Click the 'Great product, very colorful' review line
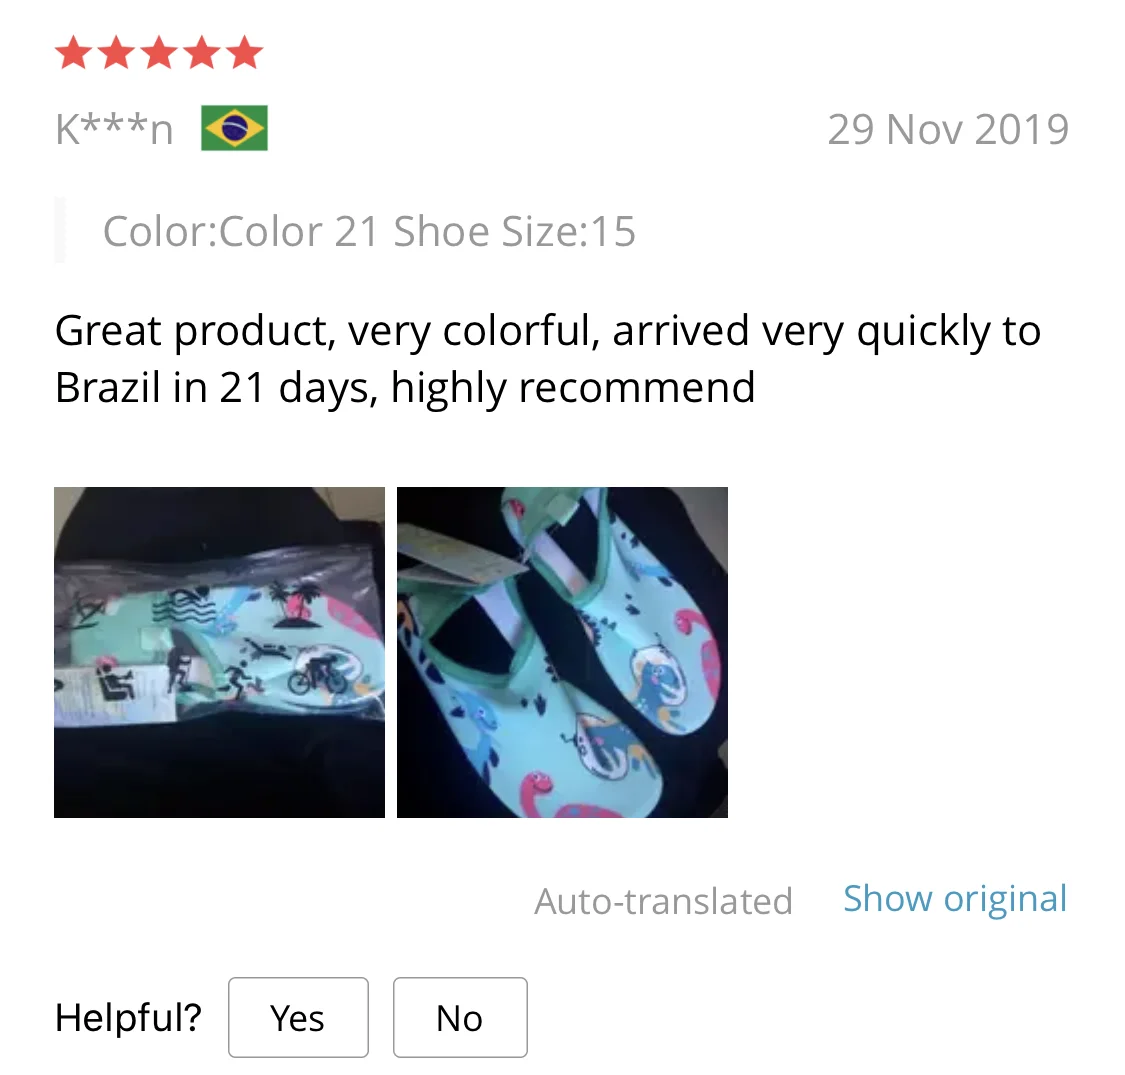1125x1075 pixels. coord(548,331)
